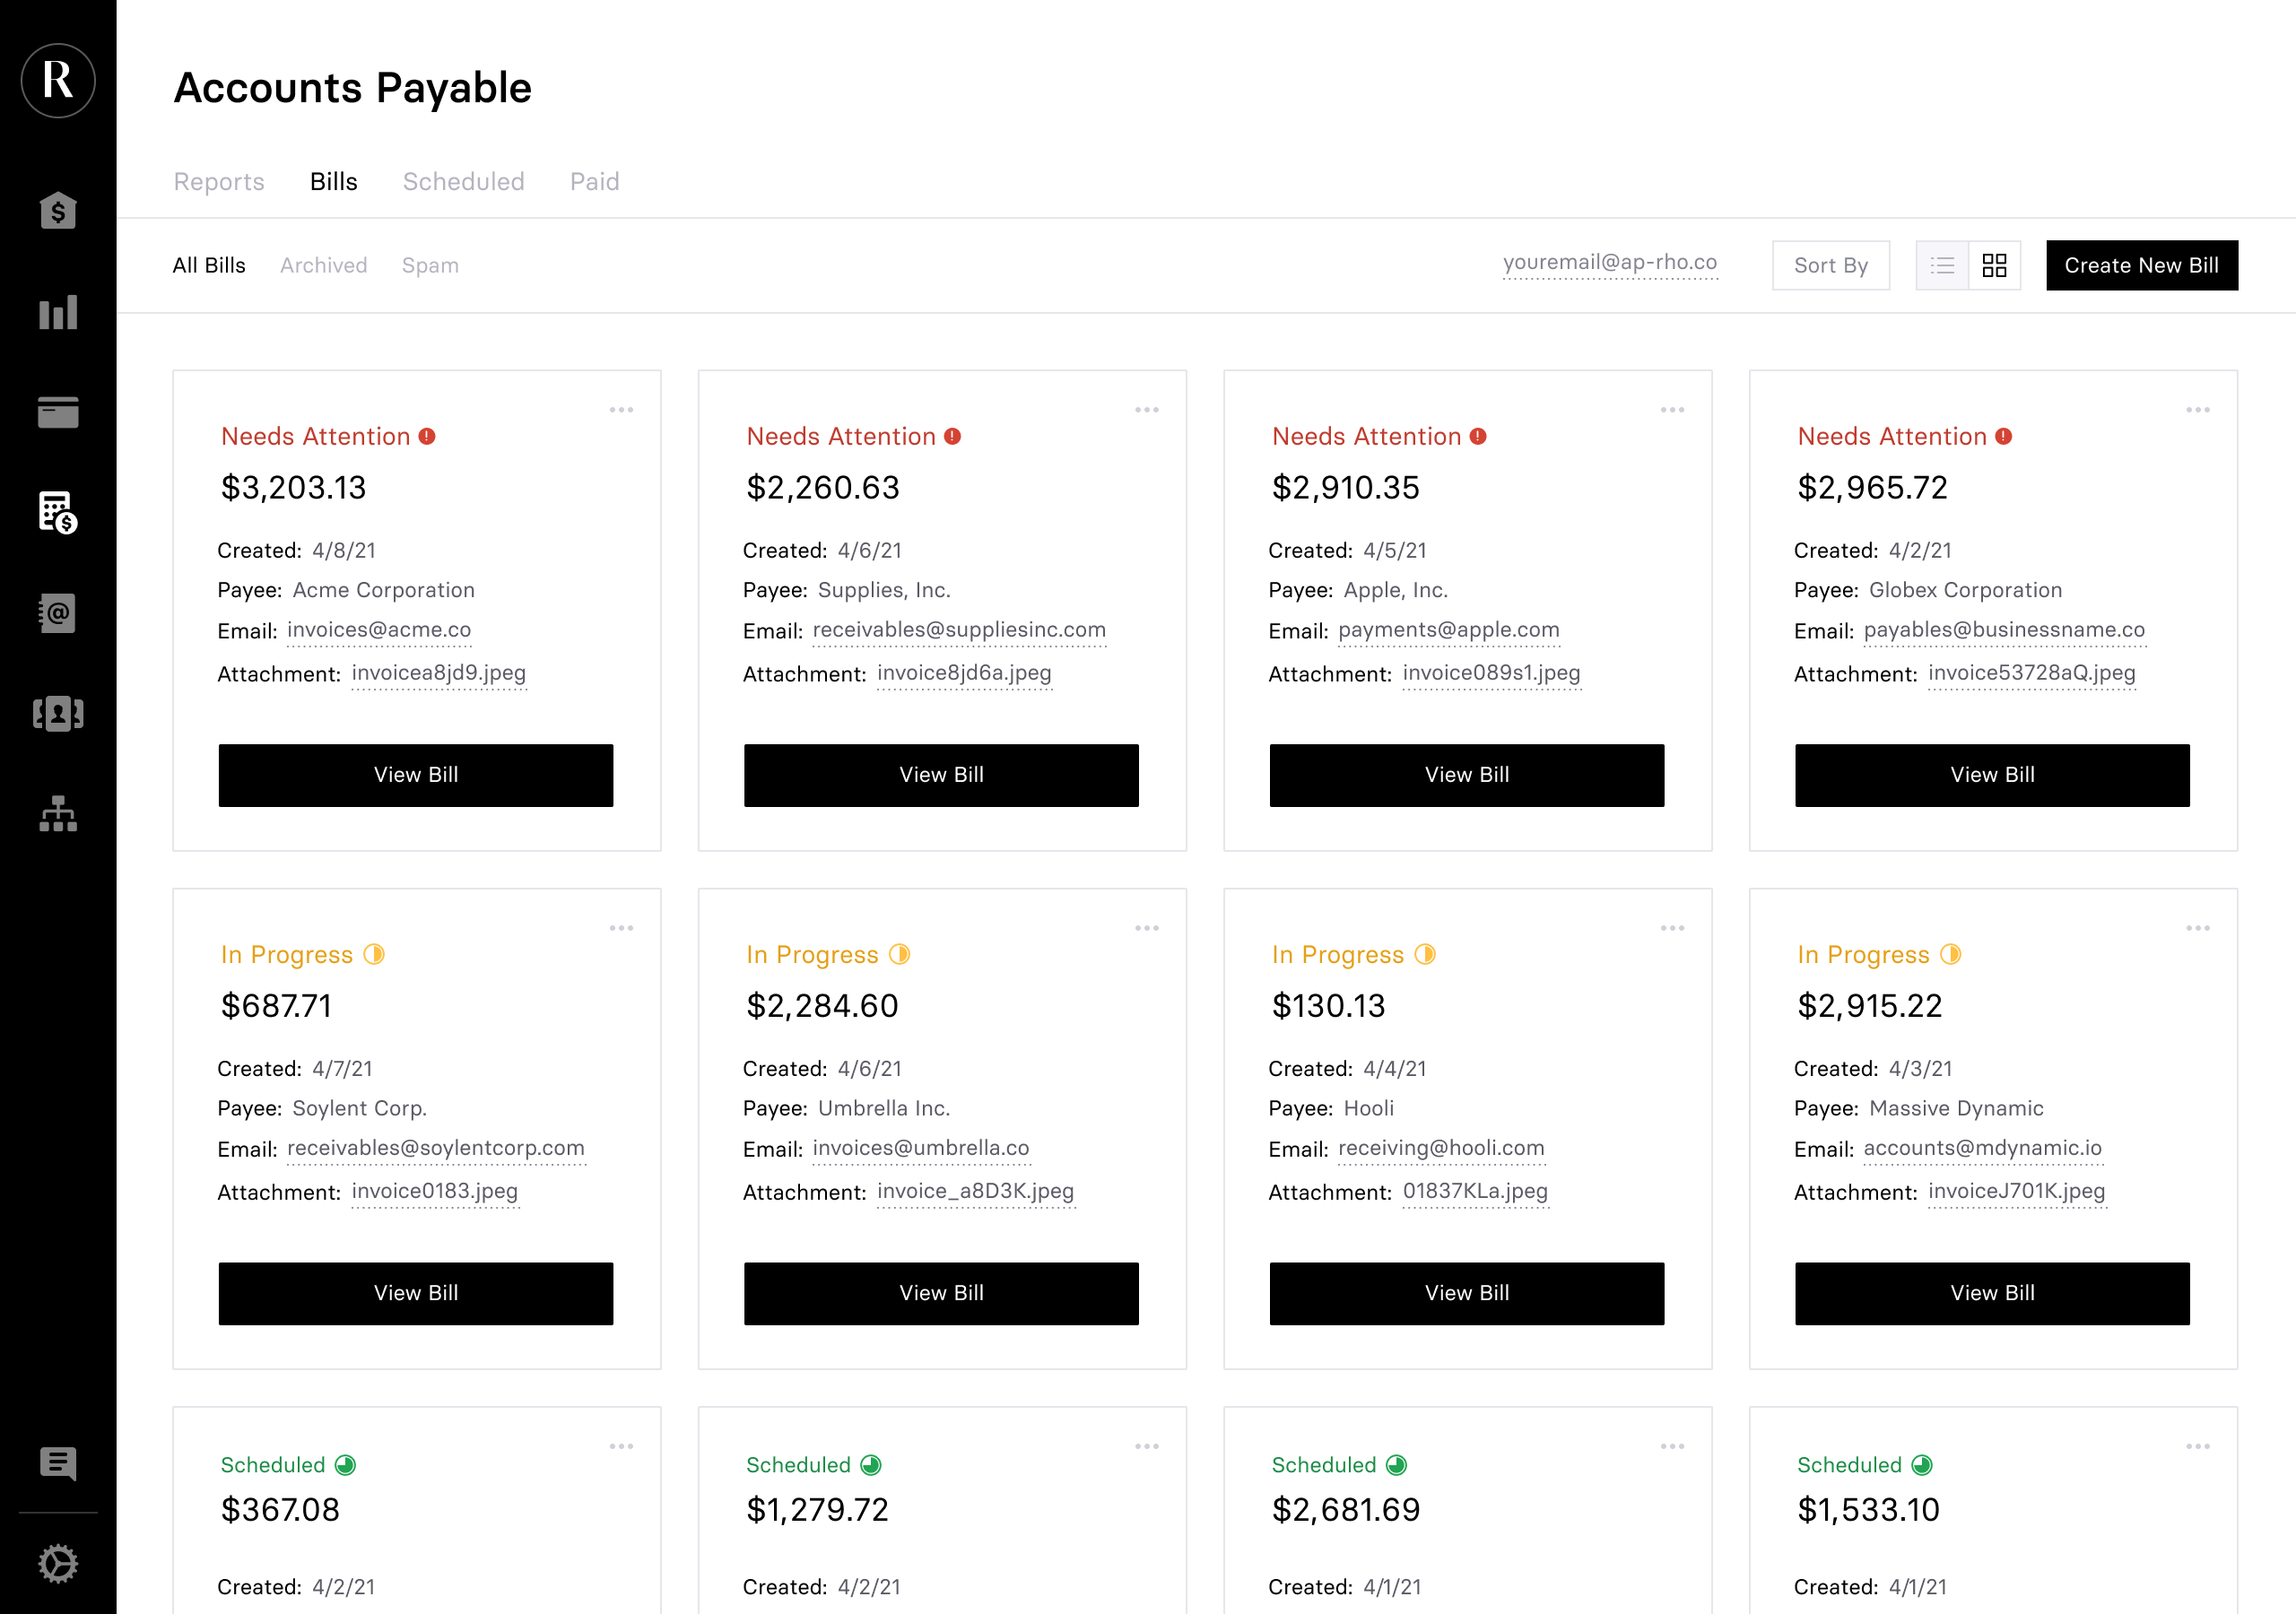Open the organization hierarchy sidebar icon
The width and height of the screenshot is (2296, 1614).
pos(58,814)
